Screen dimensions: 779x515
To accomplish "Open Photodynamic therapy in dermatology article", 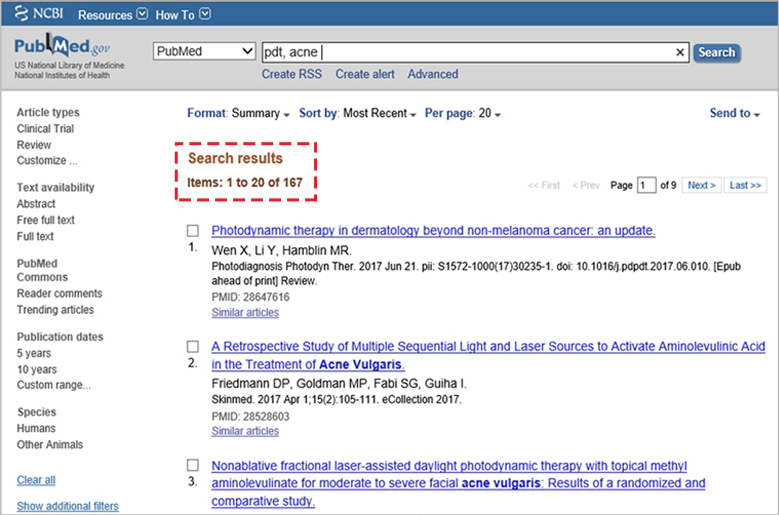I will click(433, 230).
